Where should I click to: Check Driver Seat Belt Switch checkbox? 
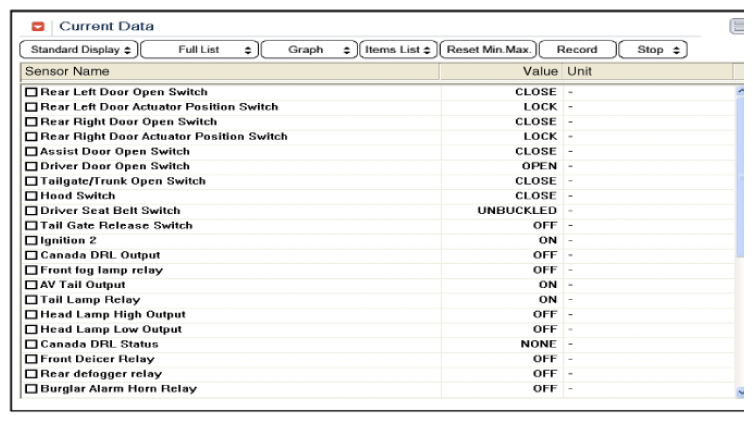[x=31, y=211]
